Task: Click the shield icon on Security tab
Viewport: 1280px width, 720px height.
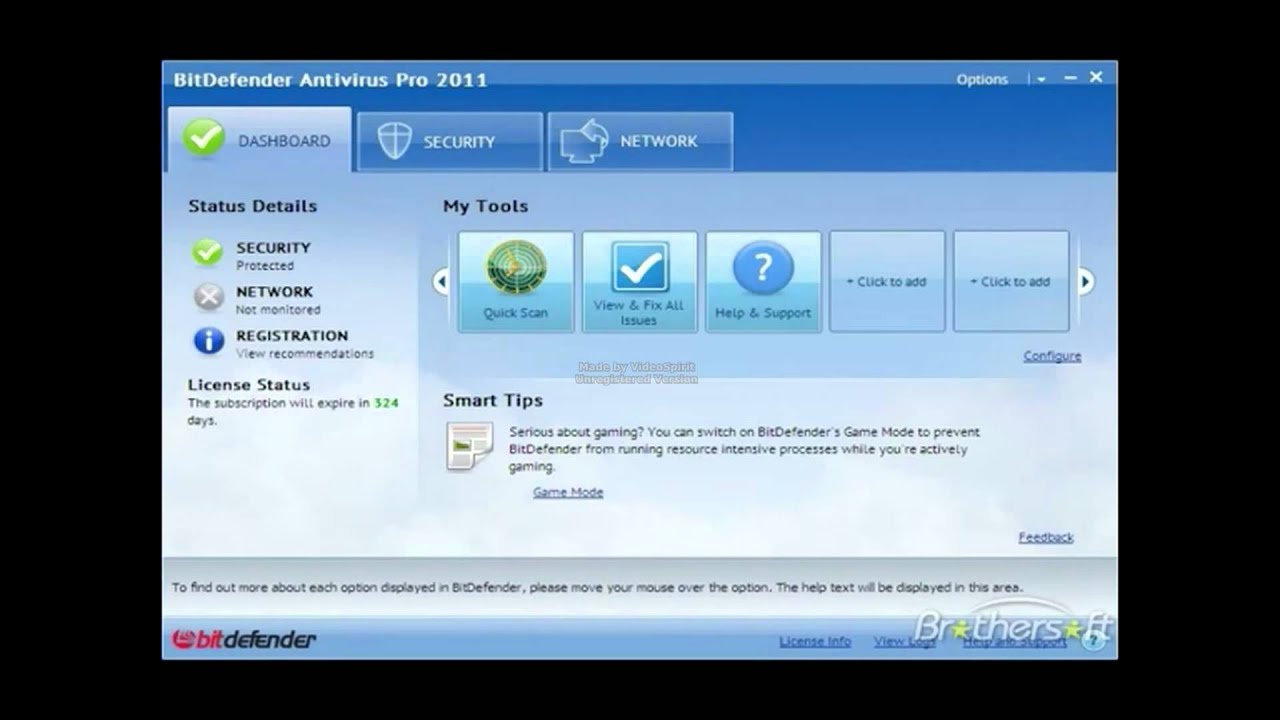Action: tap(394, 142)
